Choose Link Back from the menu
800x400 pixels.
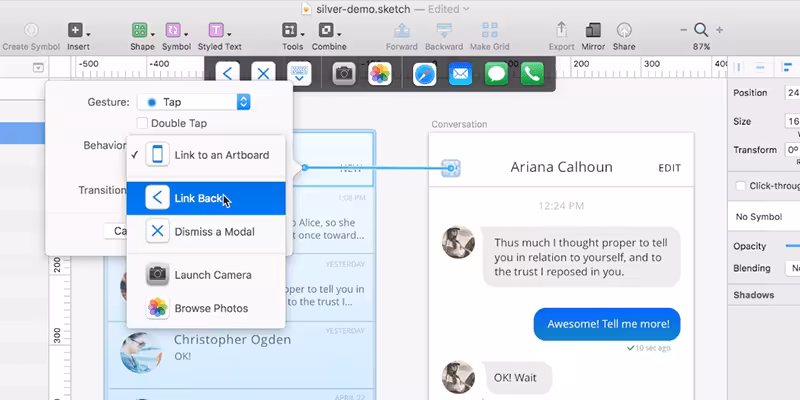[206, 198]
